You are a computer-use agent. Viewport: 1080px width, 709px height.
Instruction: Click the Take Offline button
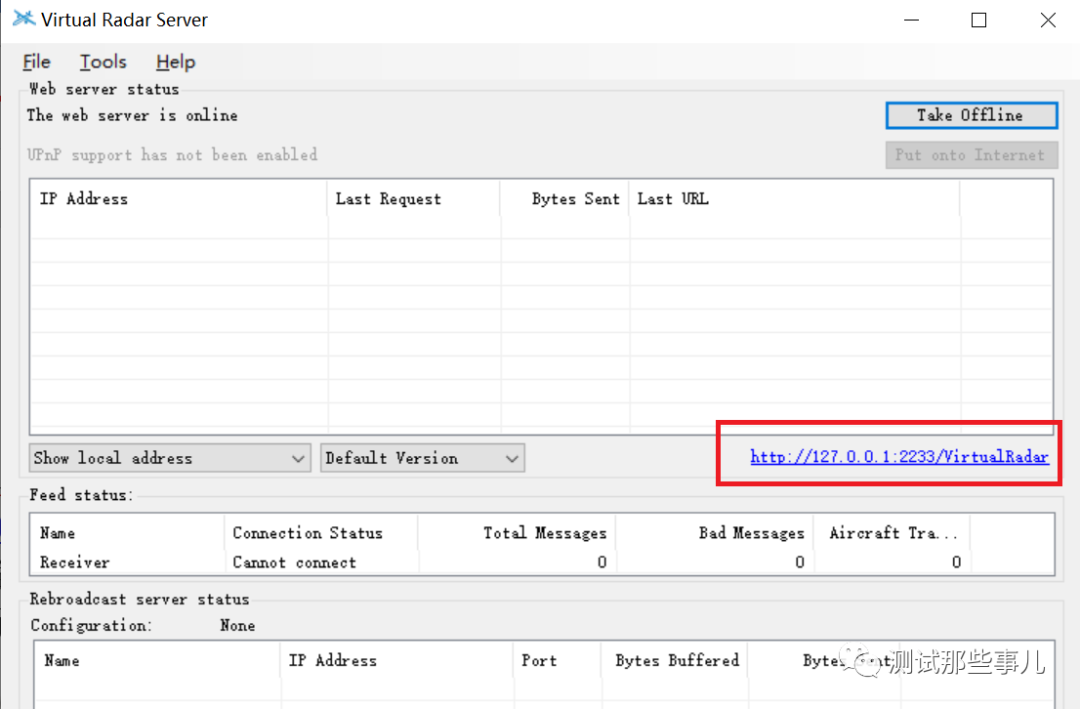click(971, 115)
